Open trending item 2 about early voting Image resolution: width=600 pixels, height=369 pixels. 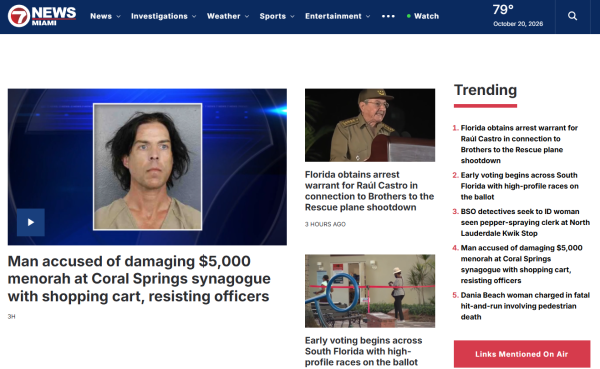[519, 186]
